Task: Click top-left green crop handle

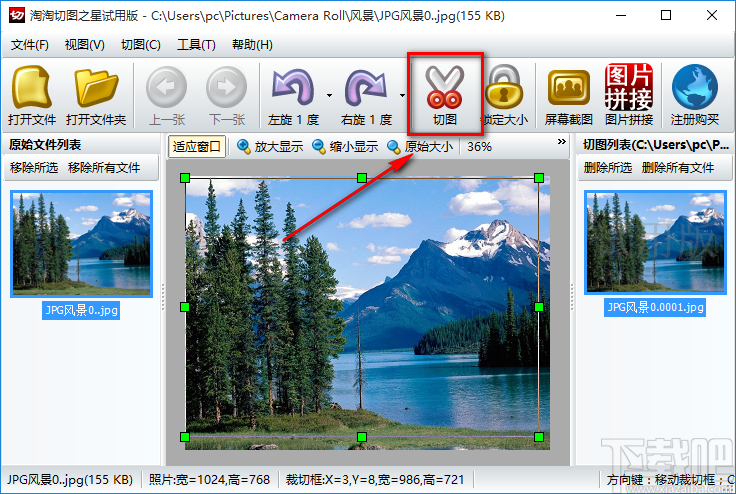Action: click(x=185, y=178)
